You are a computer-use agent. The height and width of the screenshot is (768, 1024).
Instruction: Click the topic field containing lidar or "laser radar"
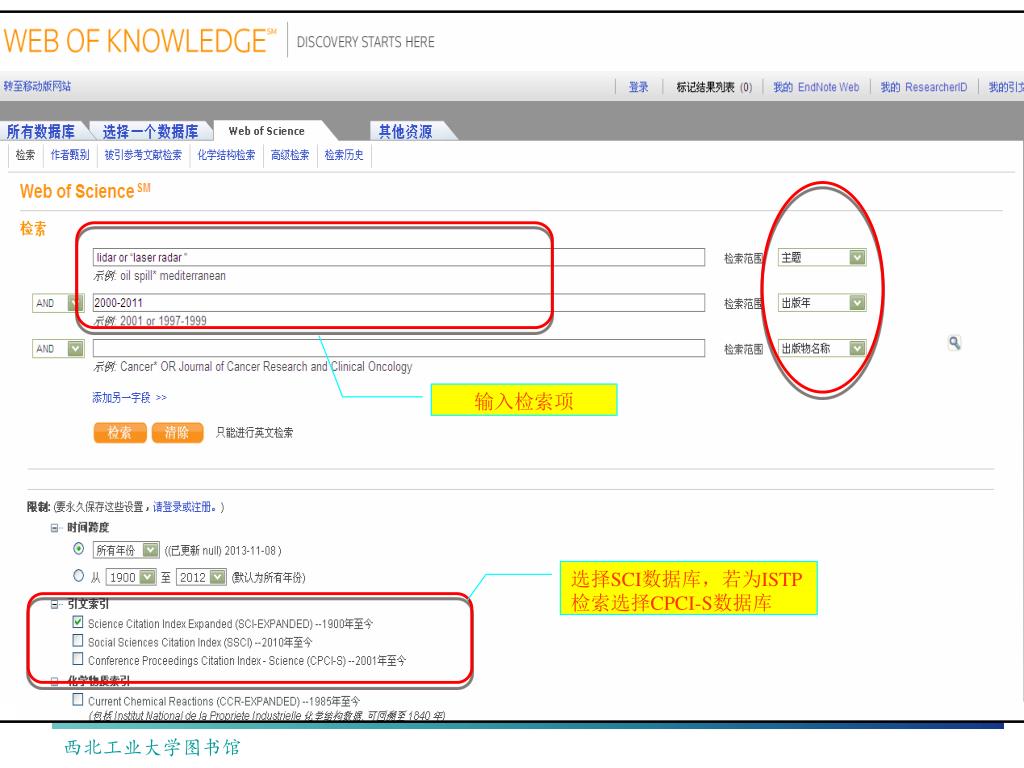398,257
